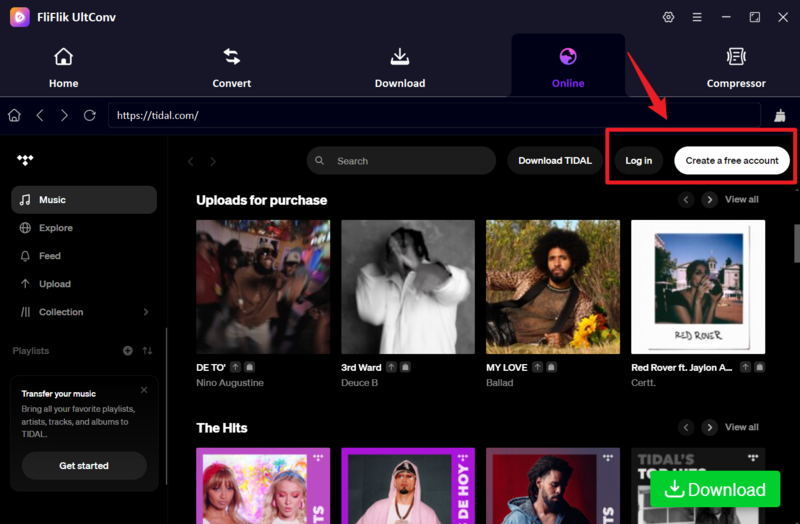Click the page vertical scrollbar thumb

click(x=796, y=243)
